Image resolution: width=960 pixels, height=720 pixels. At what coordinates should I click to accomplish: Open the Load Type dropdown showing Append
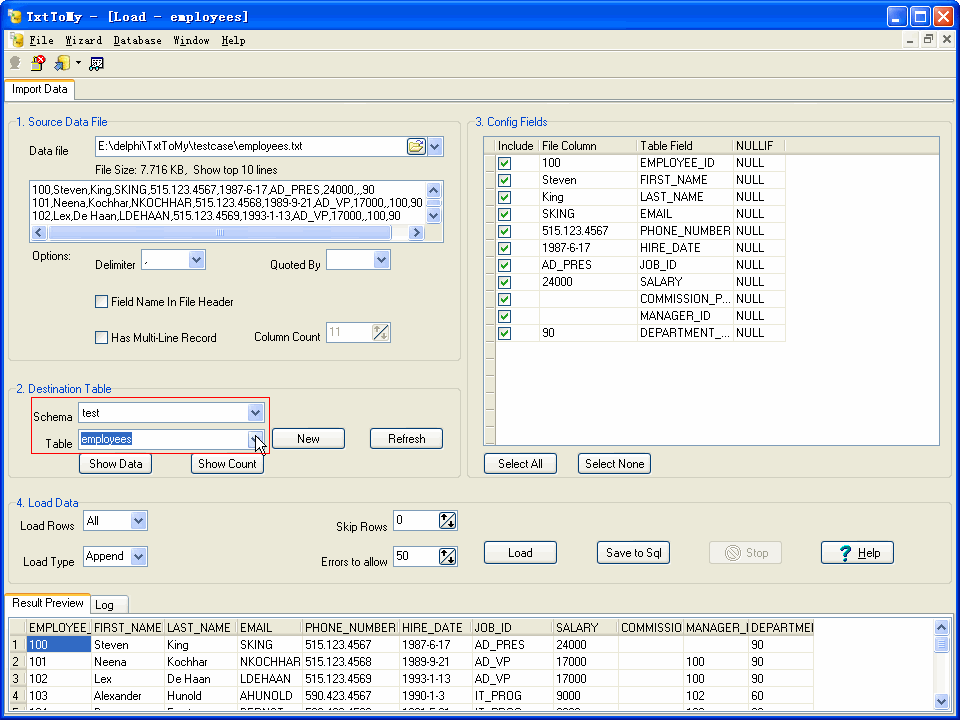point(138,557)
